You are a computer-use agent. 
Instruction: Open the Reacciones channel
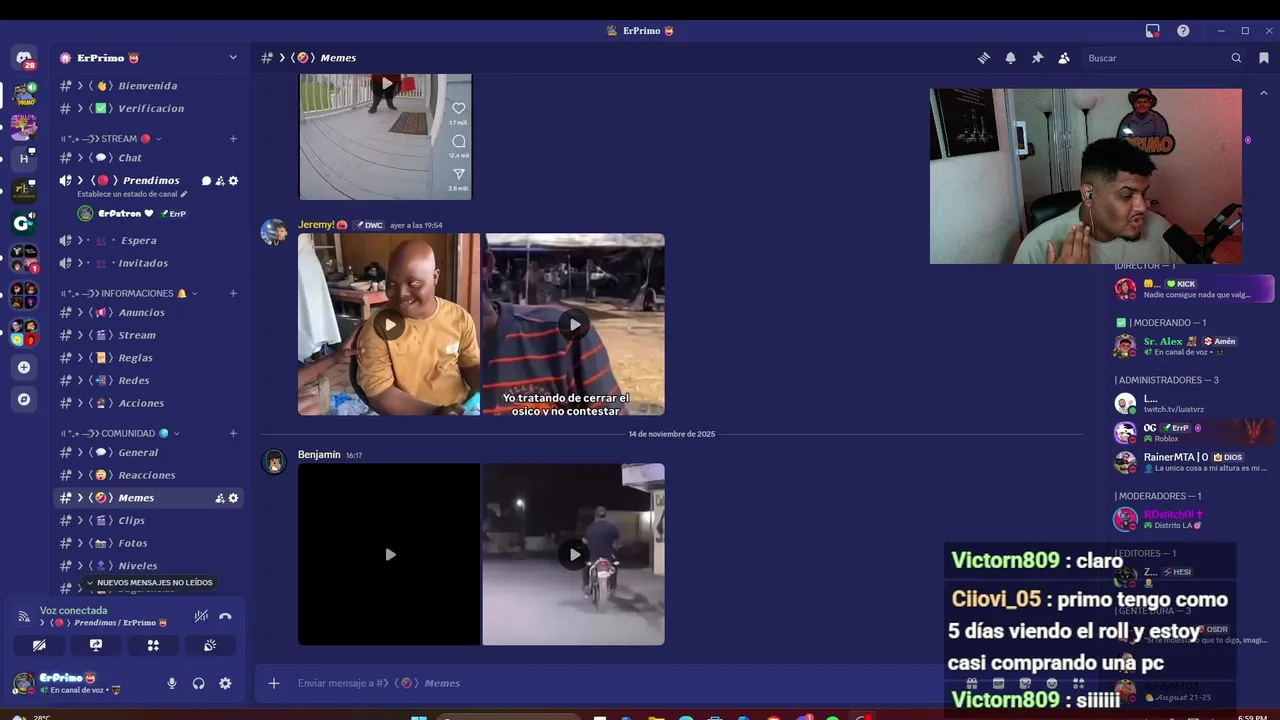(x=148, y=475)
